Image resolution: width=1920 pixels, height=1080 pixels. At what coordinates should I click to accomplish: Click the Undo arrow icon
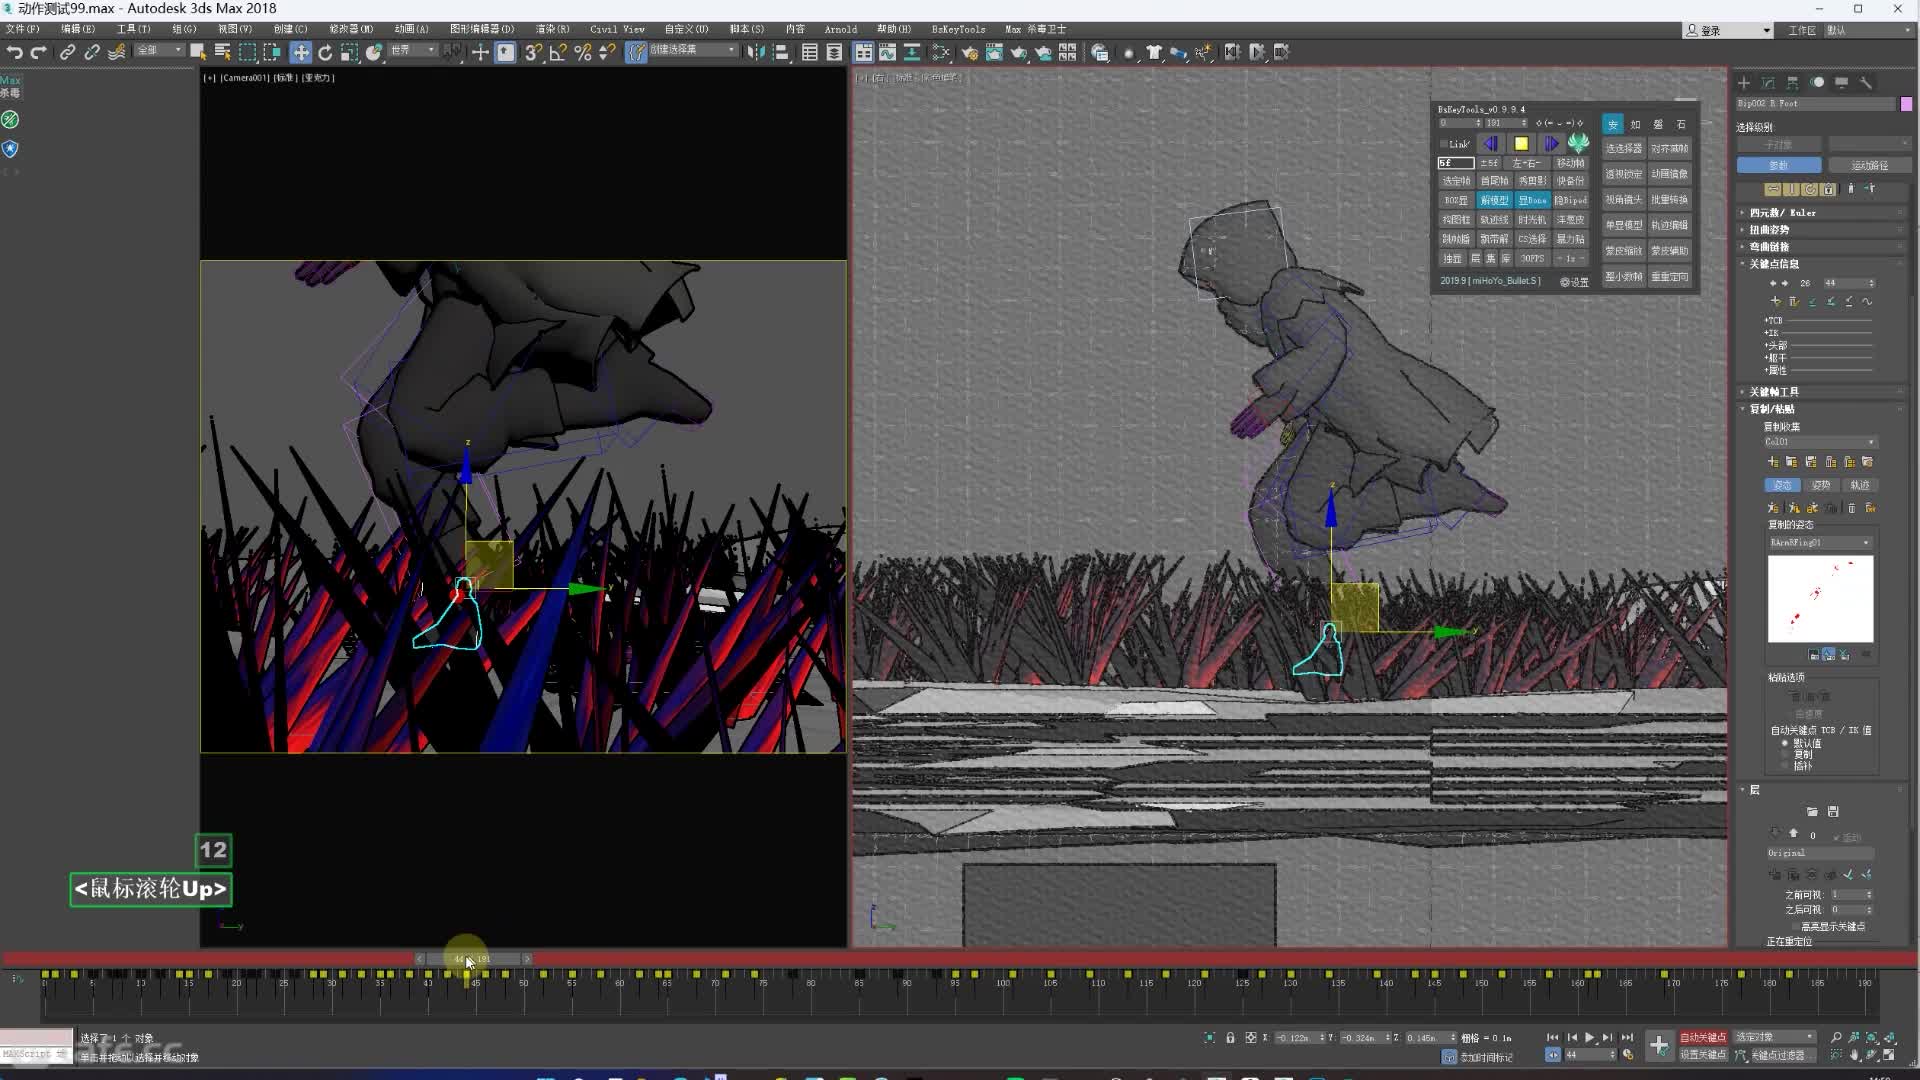click(14, 52)
